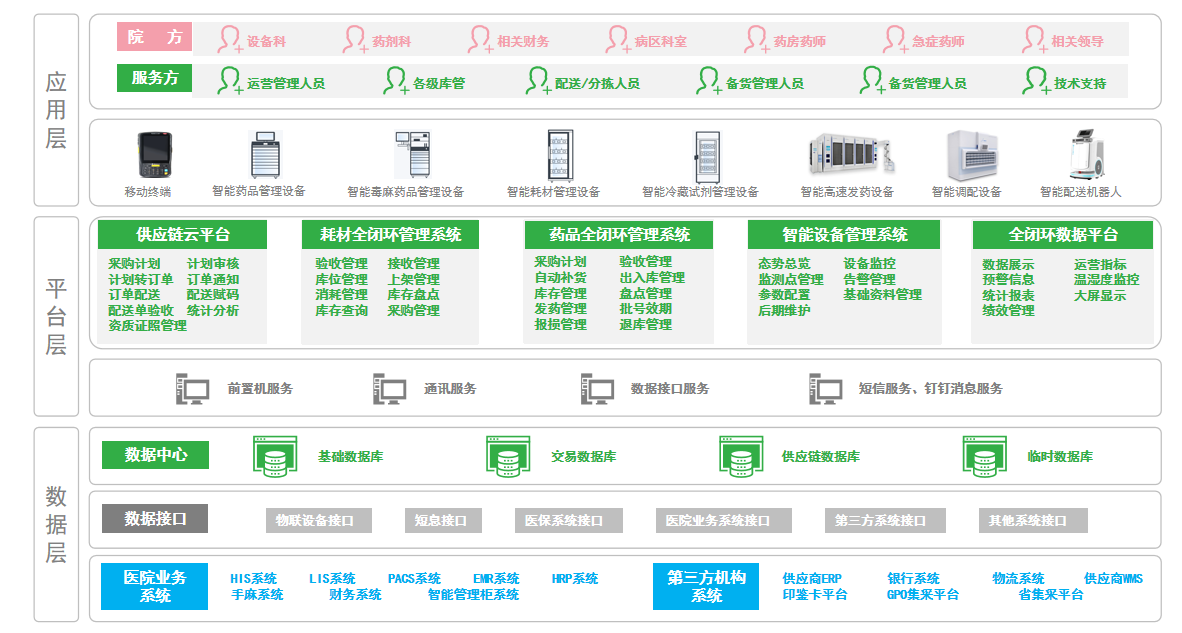Open the 智能耗材管理设备 cabinet image

coord(560,156)
